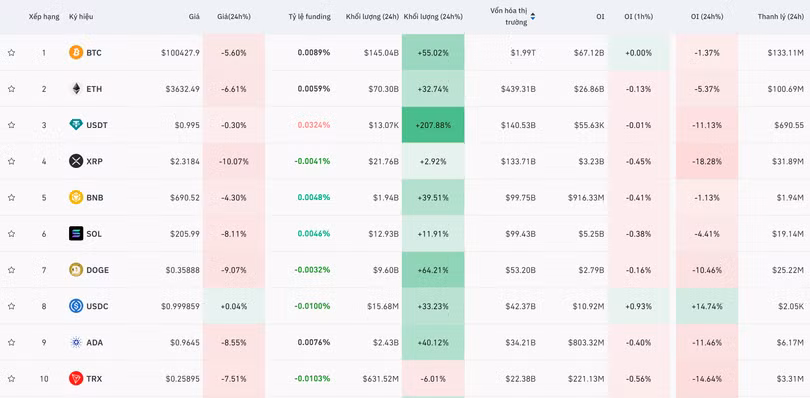Click TRX funding rate -0.0103%

pyautogui.click(x=312, y=378)
